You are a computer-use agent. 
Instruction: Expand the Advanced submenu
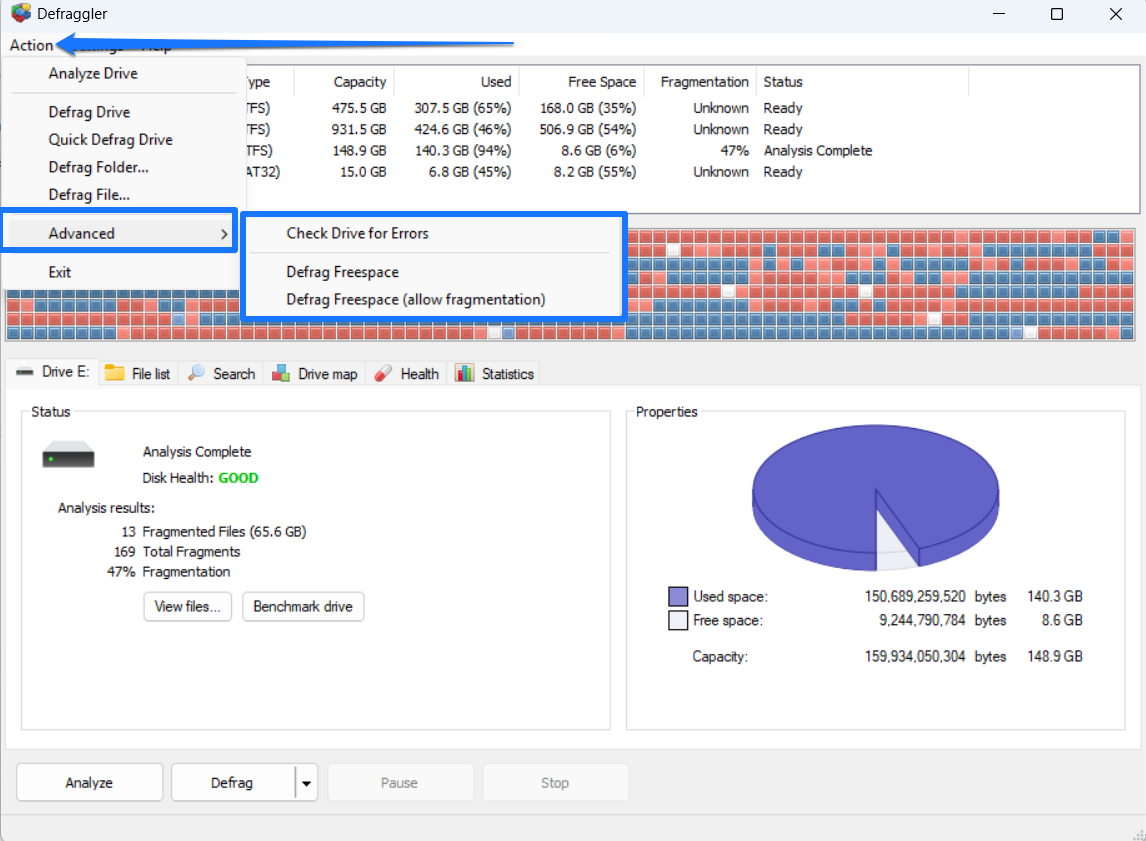[x=80, y=232]
